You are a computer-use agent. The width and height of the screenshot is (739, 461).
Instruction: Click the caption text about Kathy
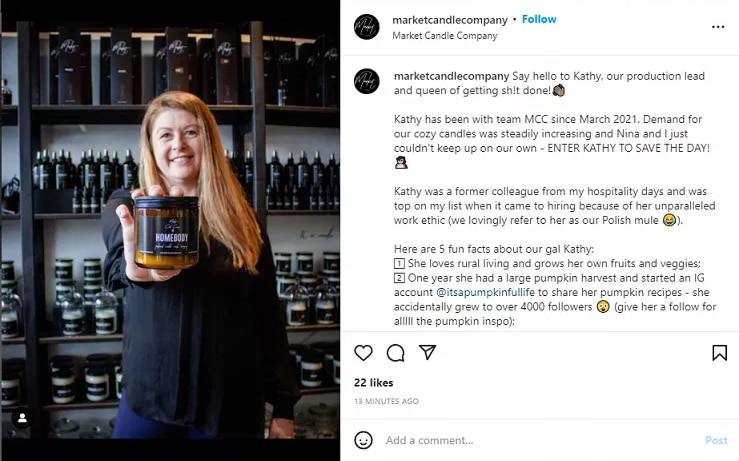coord(555,198)
